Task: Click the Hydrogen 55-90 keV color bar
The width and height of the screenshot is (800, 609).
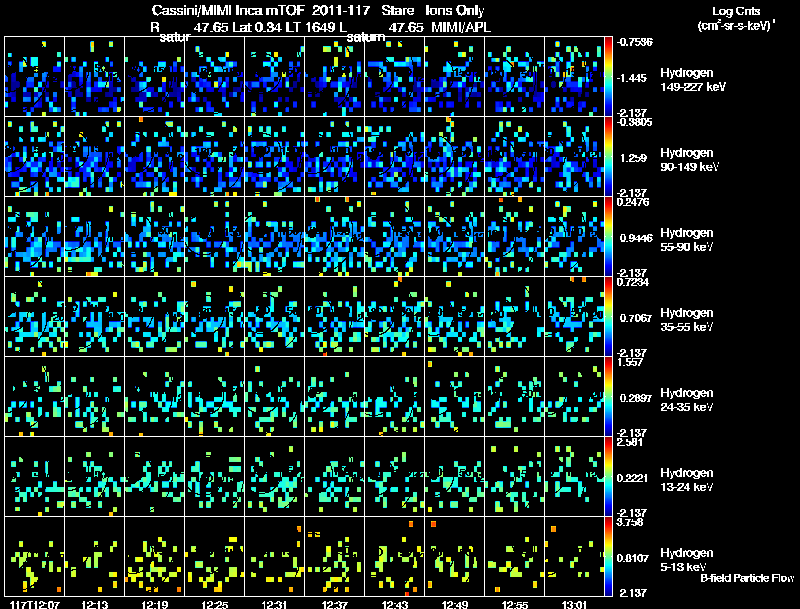Action: pos(608,237)
